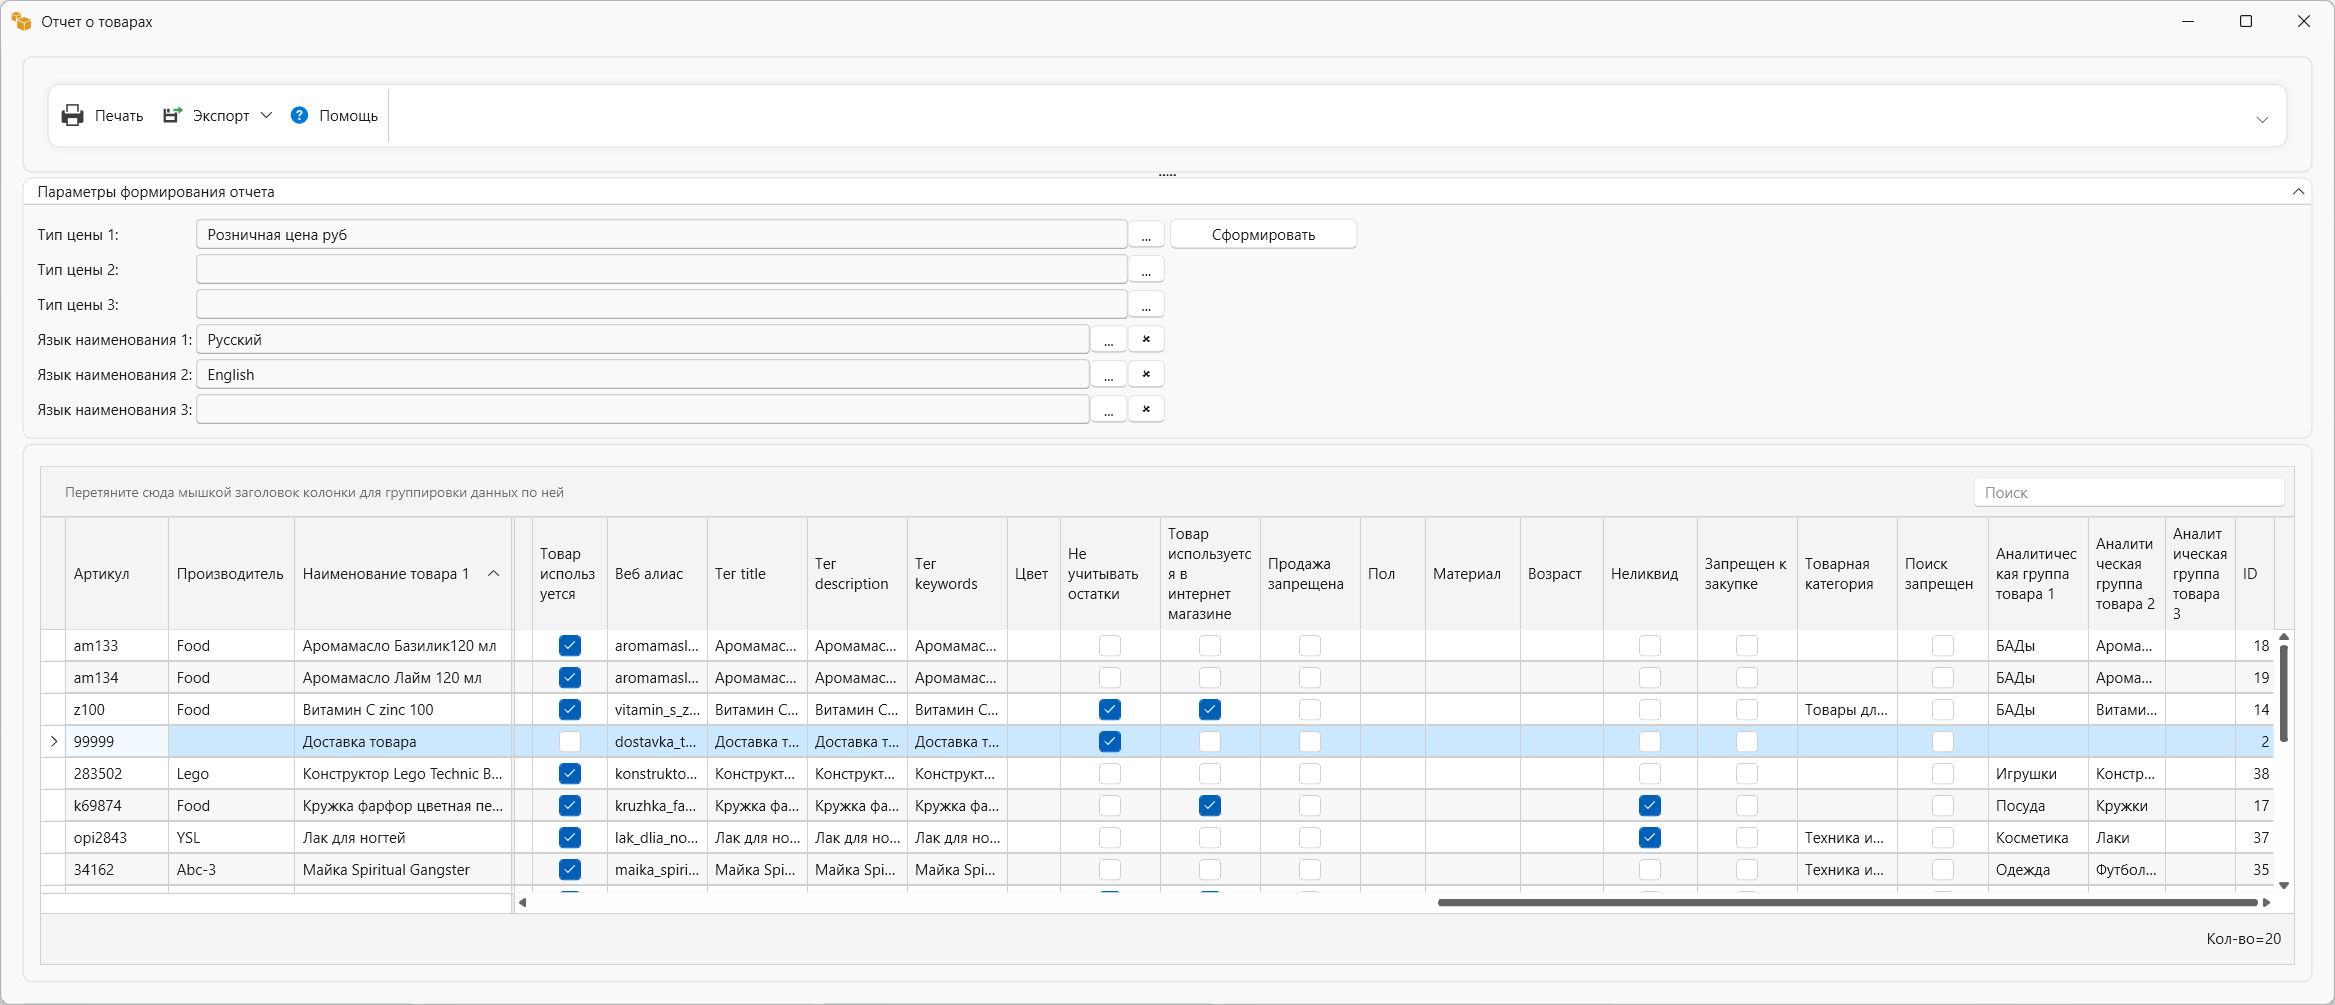Toggle Неликвид checkbox for k69874 row

pos(1650,806)
